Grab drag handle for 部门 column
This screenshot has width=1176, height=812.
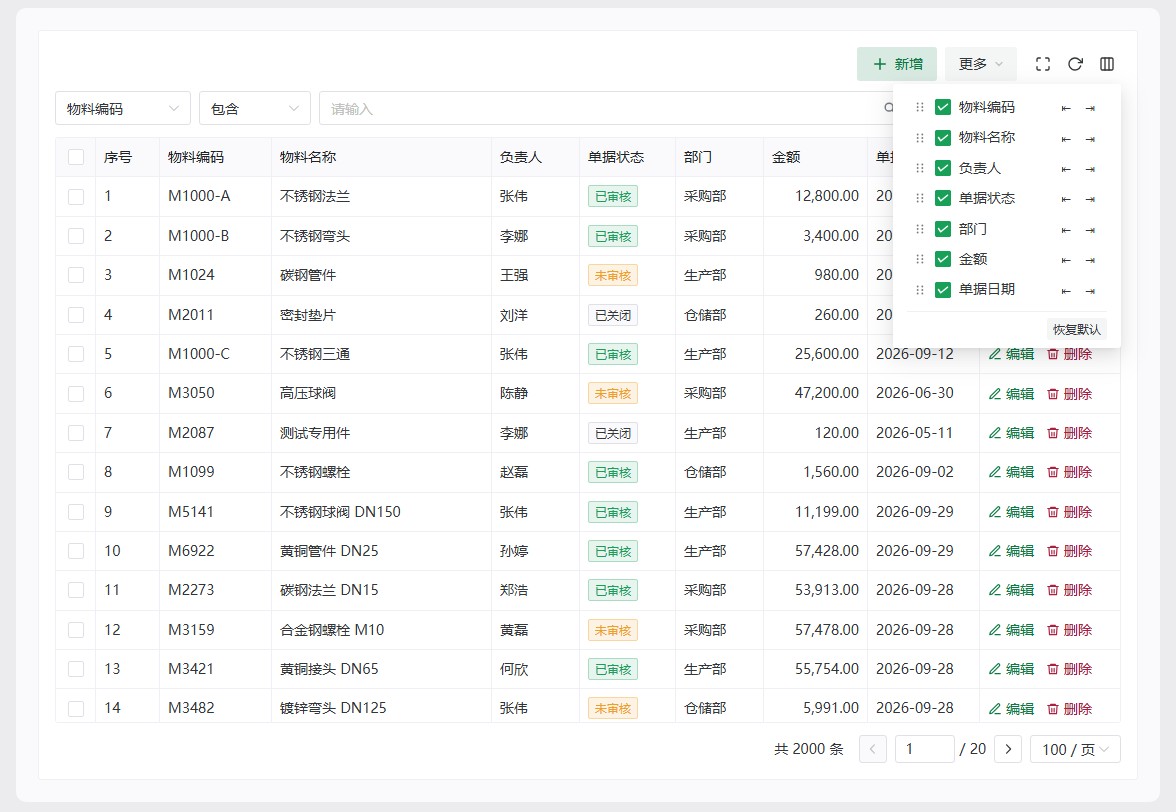coord(920,229)
